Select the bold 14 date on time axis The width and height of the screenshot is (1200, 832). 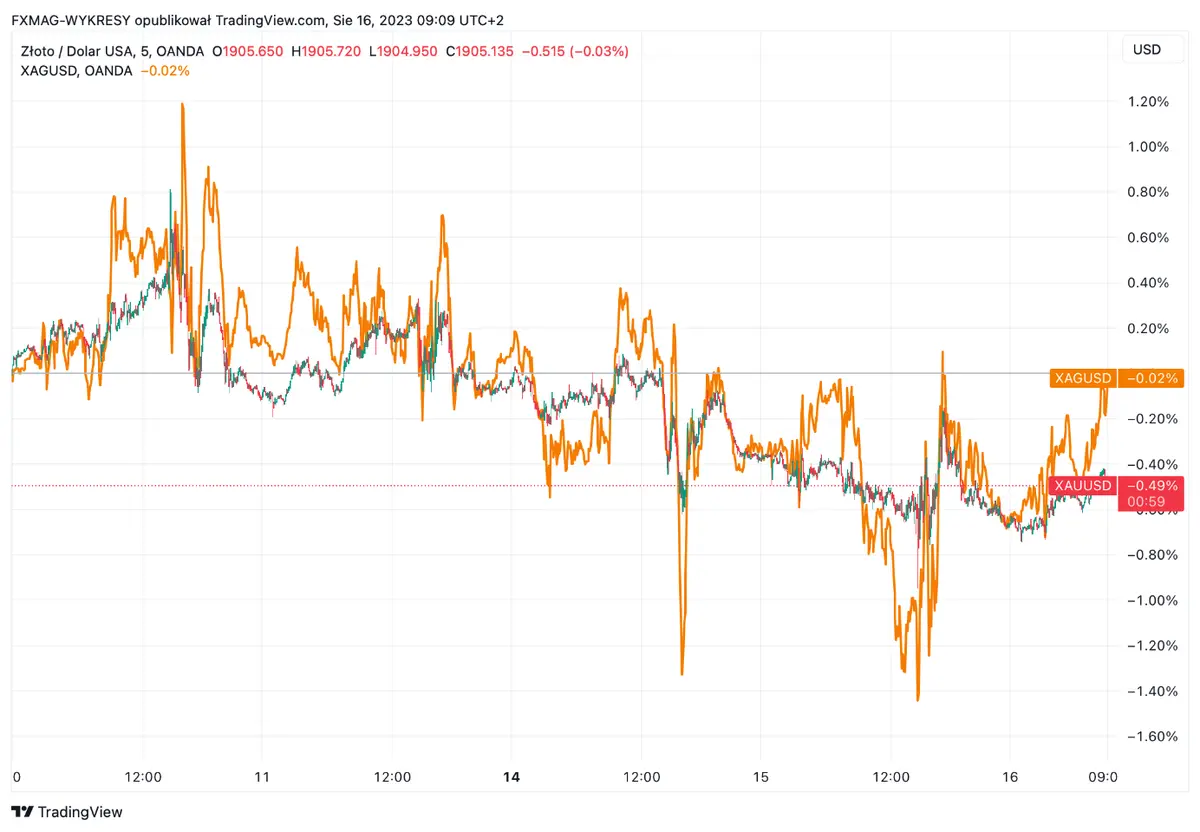pos(511,777)
